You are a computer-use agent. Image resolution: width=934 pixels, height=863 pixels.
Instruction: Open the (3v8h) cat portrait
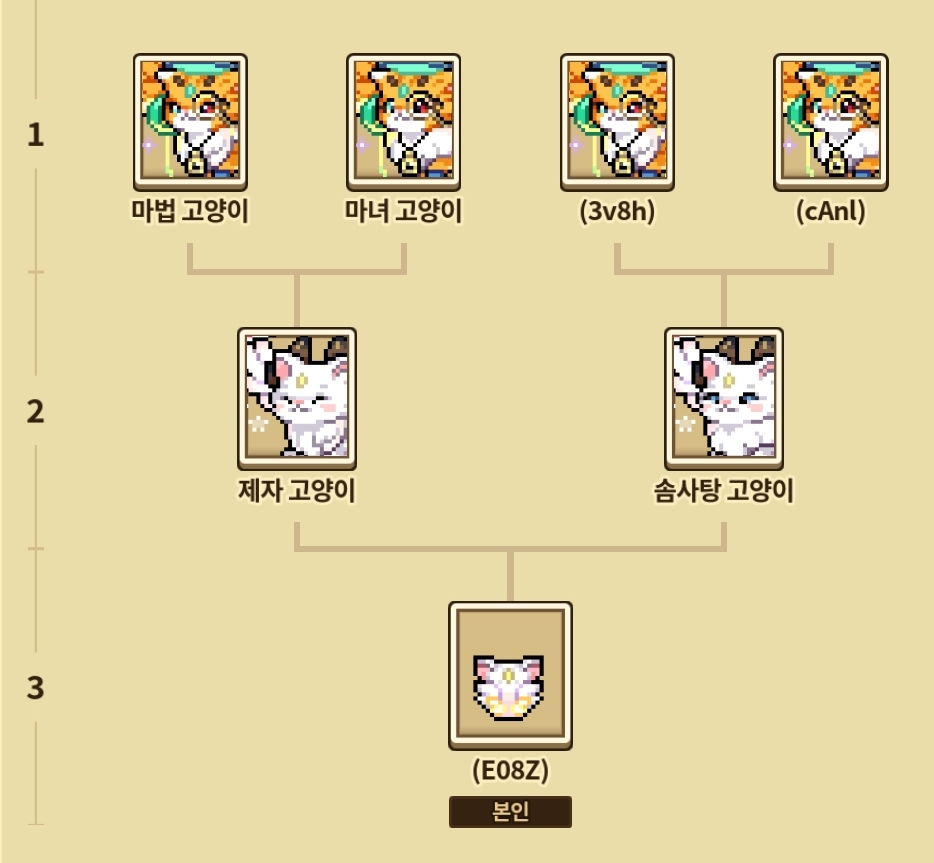(x=617, y=122)
